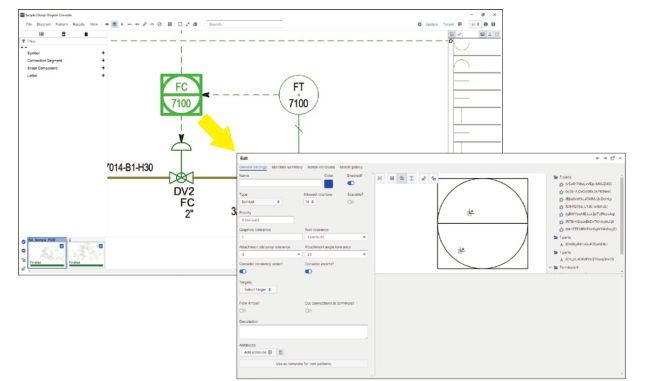Select the General Settings tab

[253, 167]
